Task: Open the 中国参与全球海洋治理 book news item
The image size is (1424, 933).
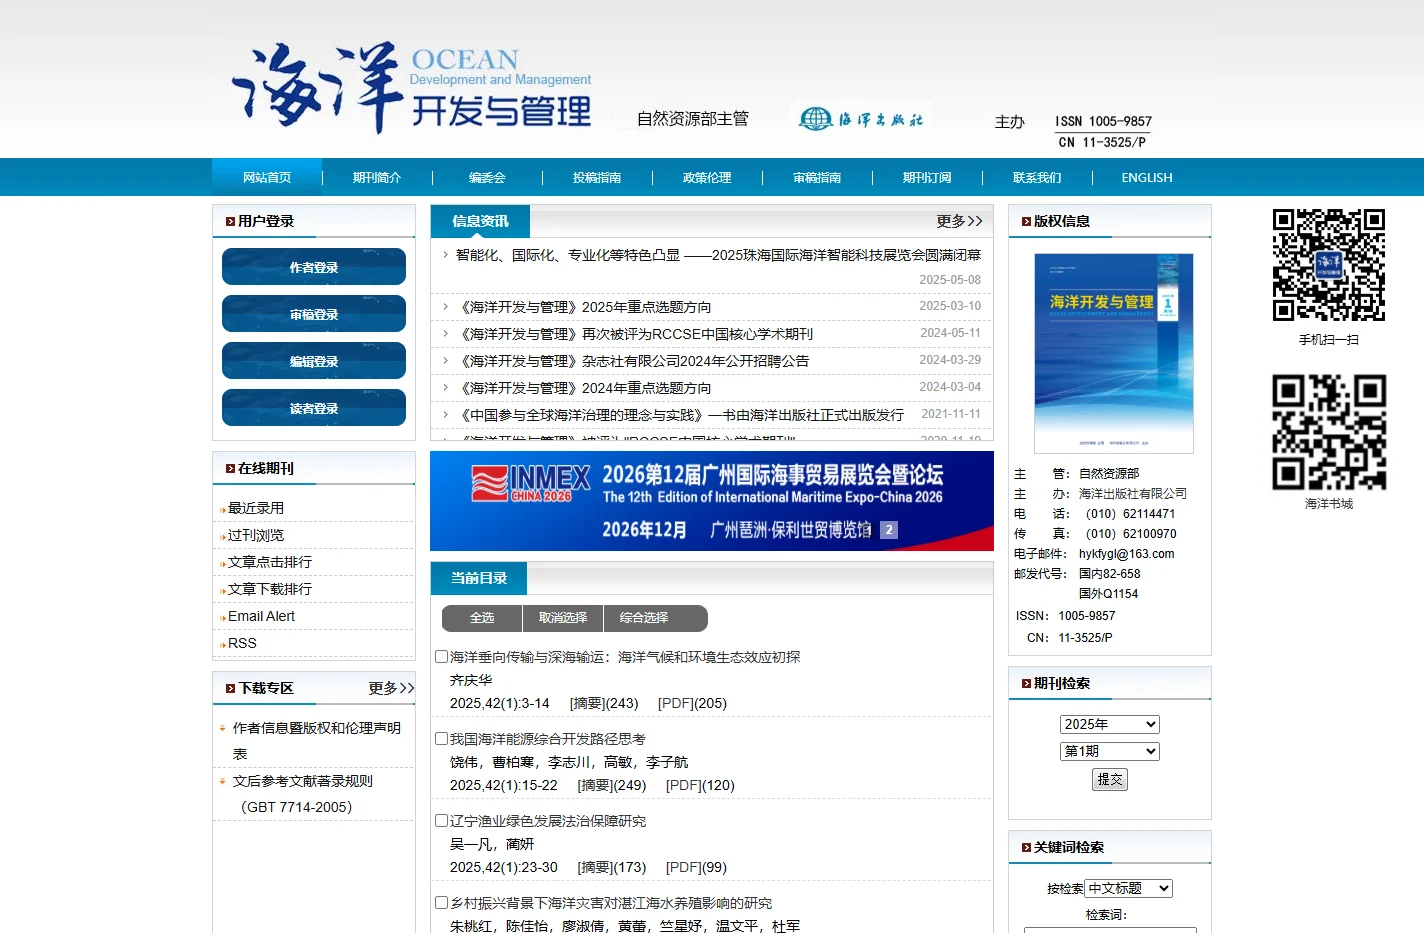Action: (x=680, y=415)
